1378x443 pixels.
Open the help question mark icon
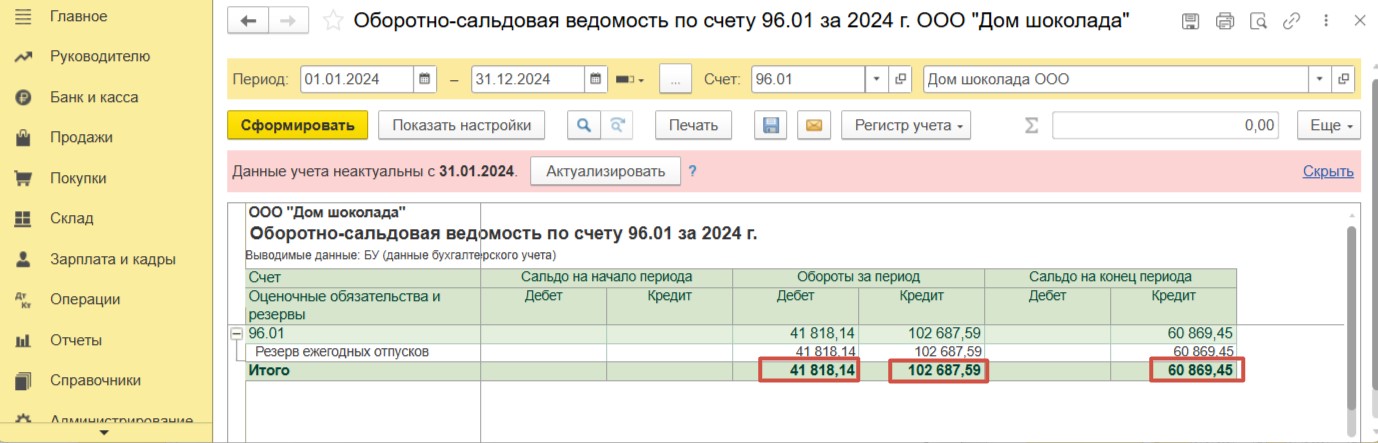(x=692, y=171)
